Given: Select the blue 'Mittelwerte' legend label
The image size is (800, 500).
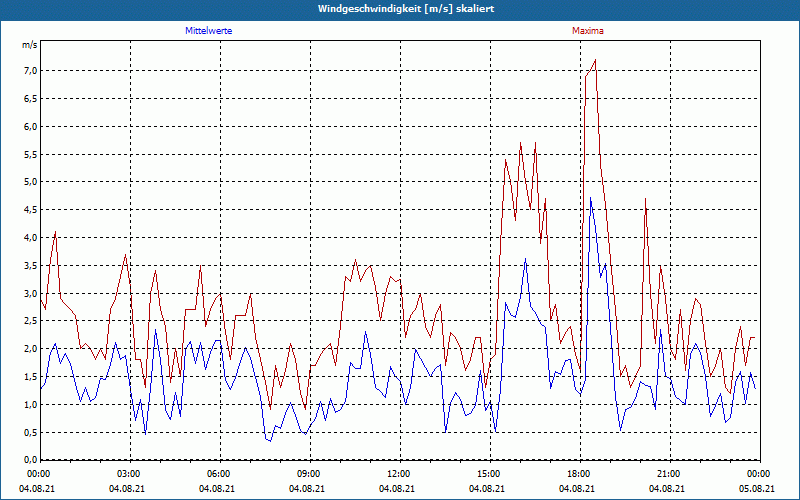Looking at the screenshot, I should (209, 31).
